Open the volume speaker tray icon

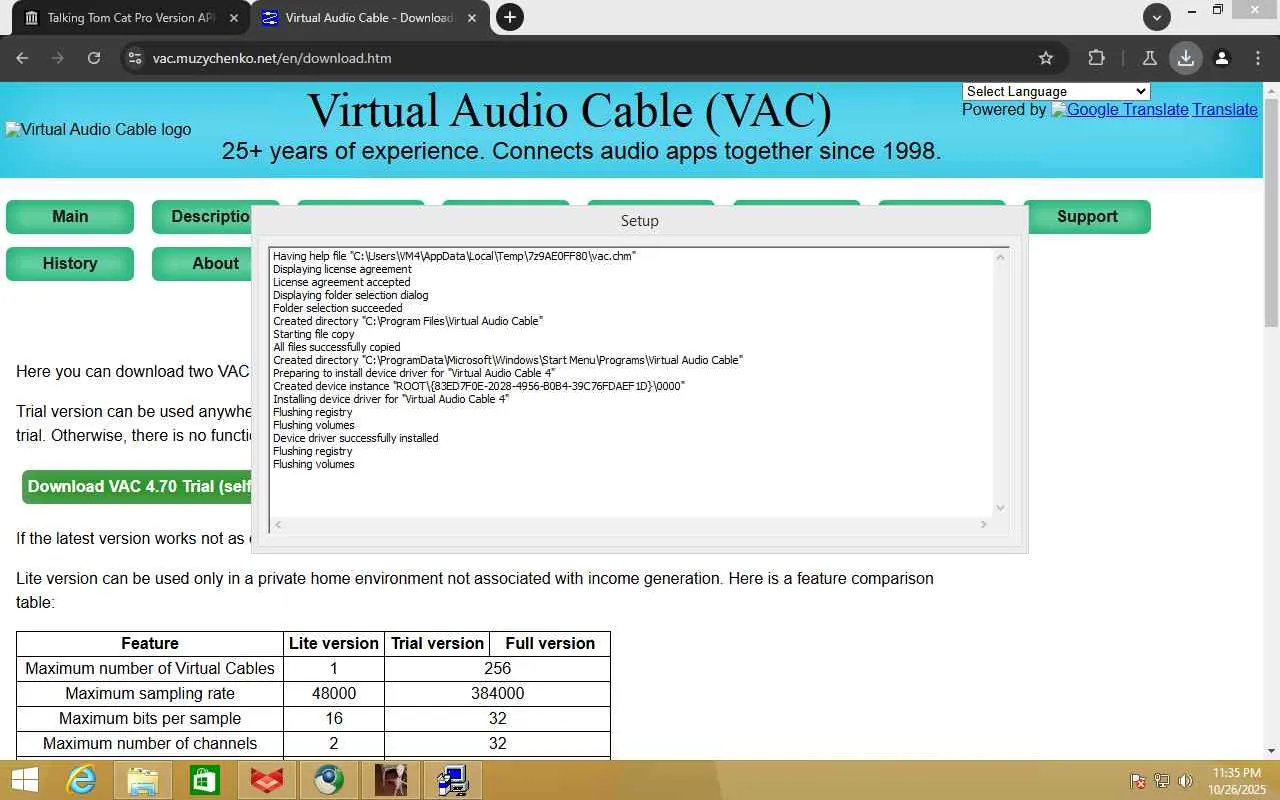1185,781
